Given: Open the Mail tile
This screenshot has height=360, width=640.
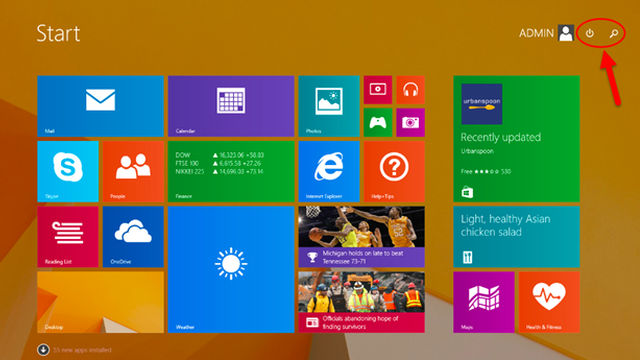Looking at the screenshot, I should coord(100,106).
